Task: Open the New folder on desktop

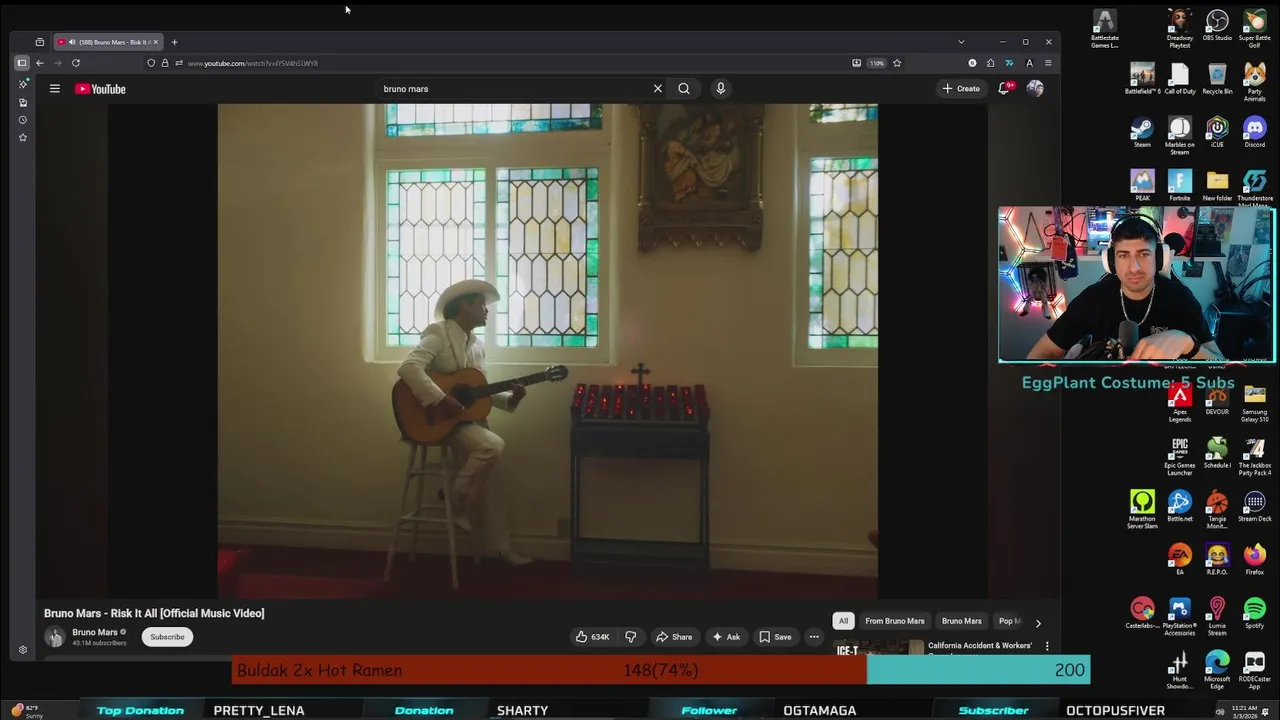Action: click(x=1217, y=186)
